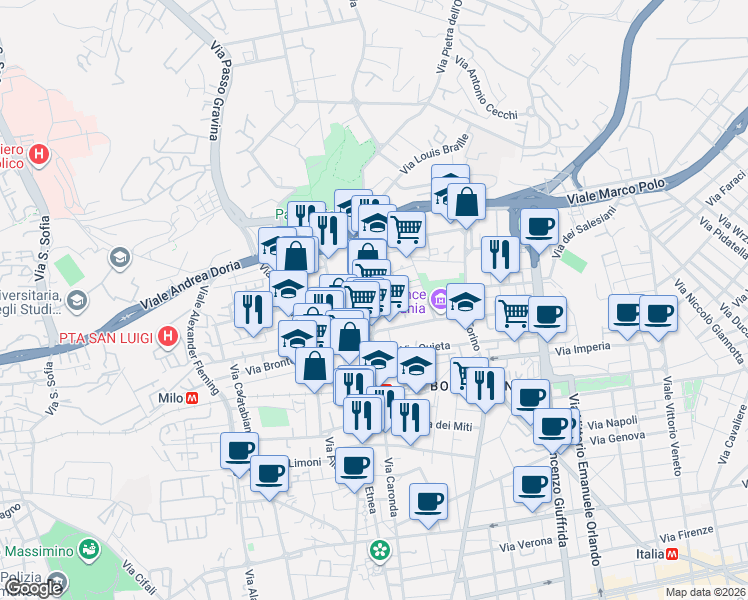Select the 'Via Antonio Cecchi' label

click(x=486, y=88)
